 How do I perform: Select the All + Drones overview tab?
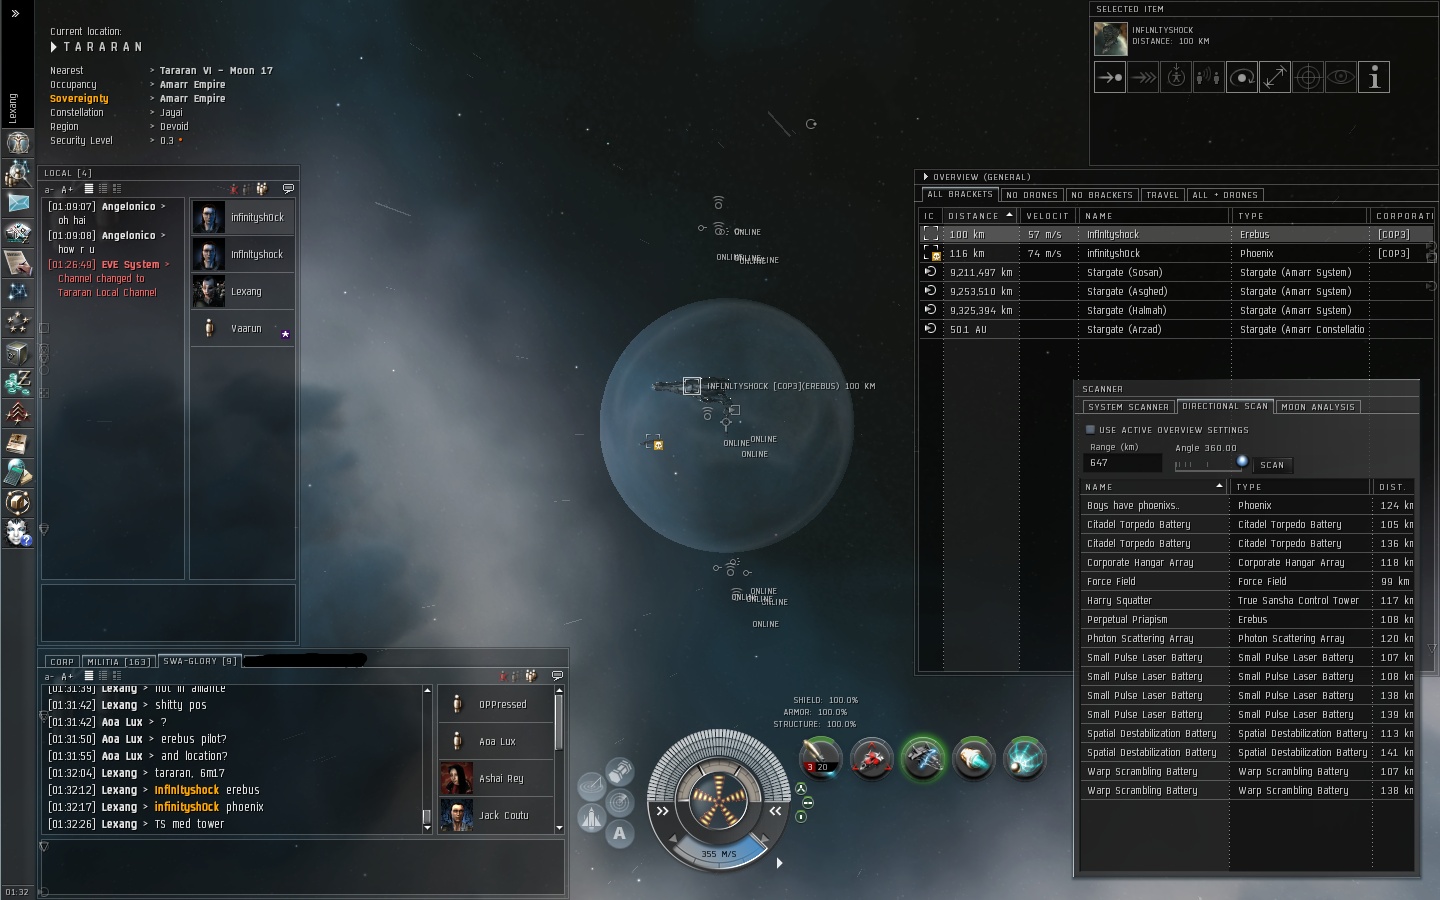click(x=1225, y=195)
